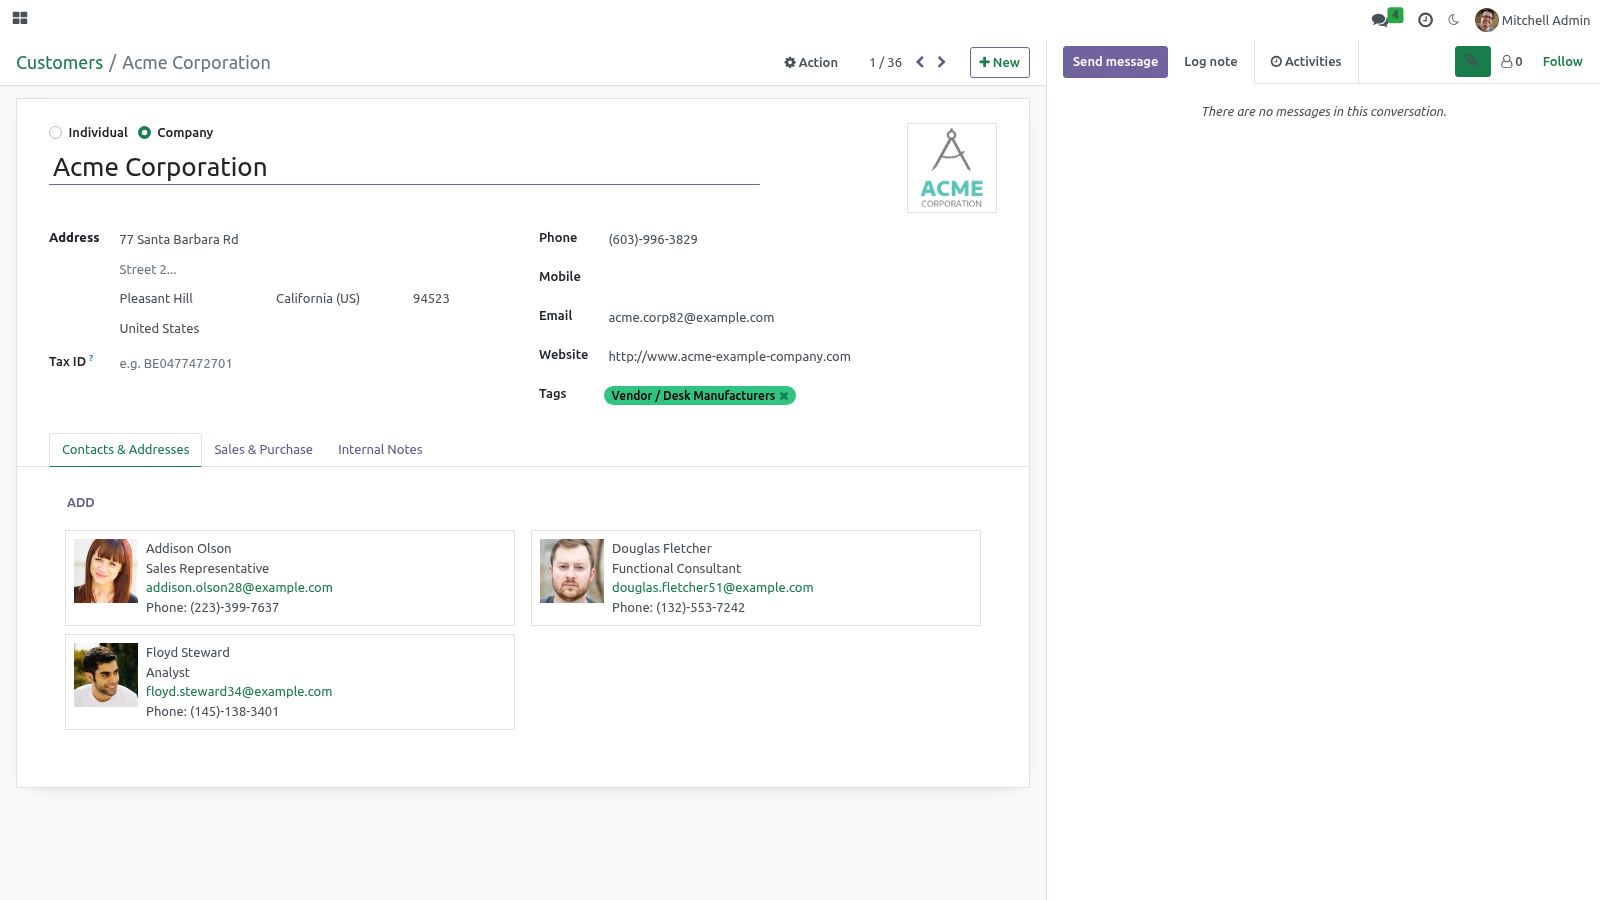Toggle dark mode moon icon

[1453, 20]
